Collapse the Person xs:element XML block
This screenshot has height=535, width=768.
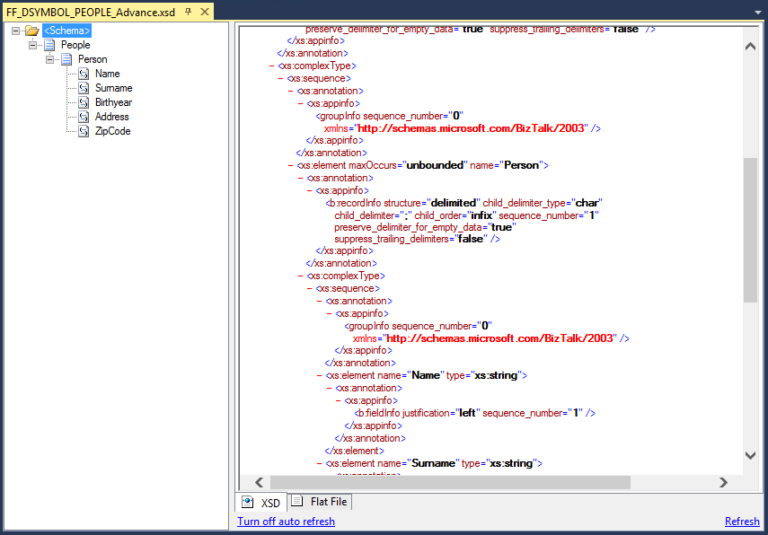(292, 165)
